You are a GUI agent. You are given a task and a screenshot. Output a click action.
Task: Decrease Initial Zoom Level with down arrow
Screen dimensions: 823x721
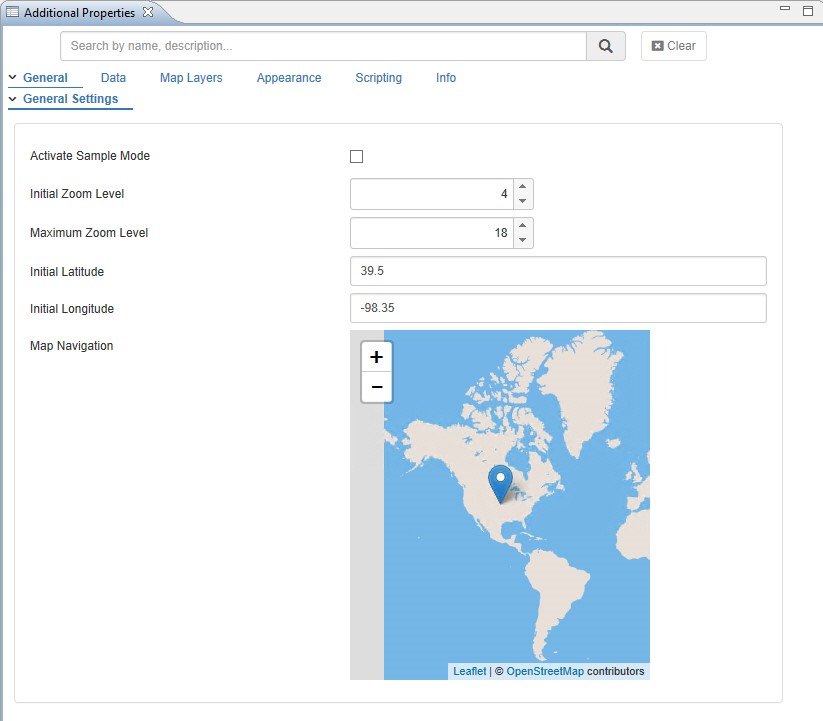[522, 201]
